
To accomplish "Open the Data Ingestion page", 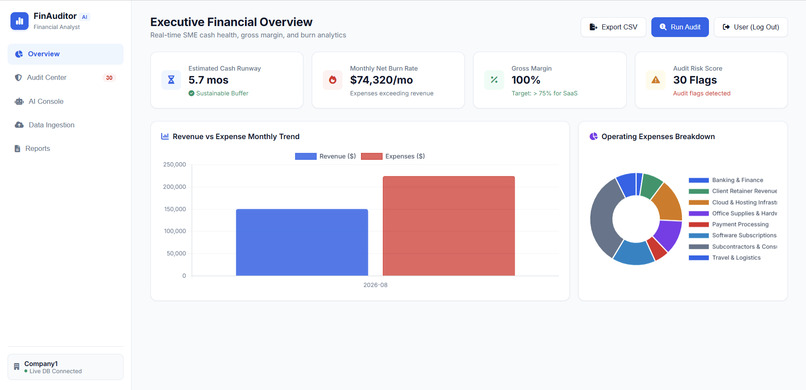I will coord(65,125).
